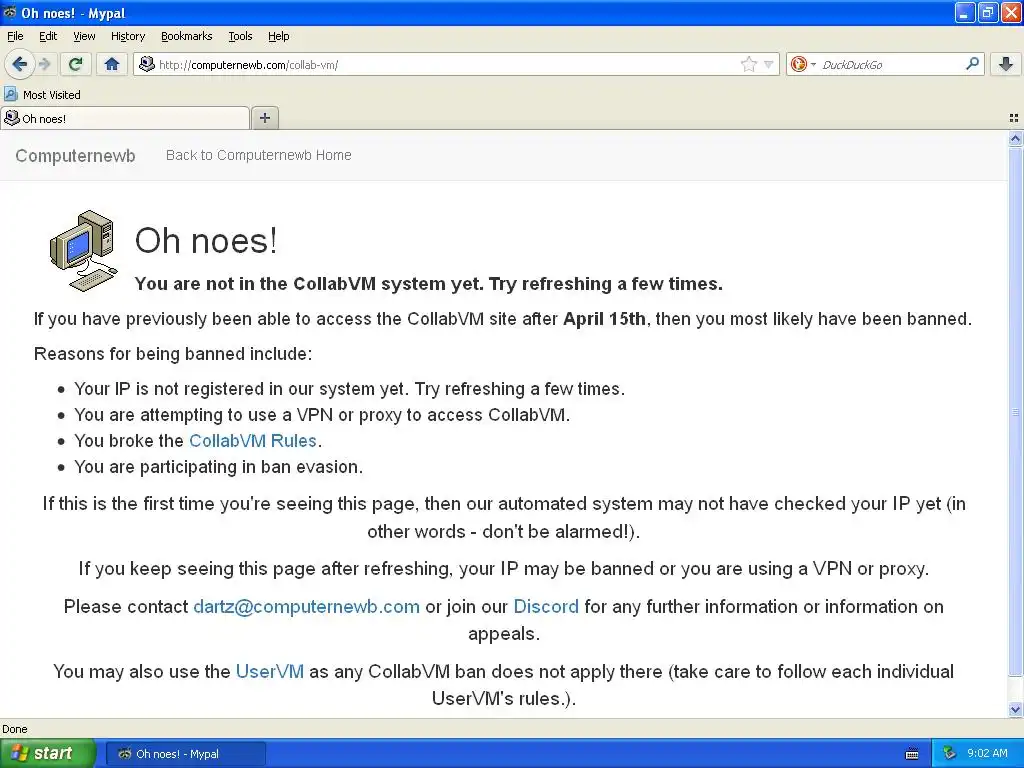Open the list-all-tabs grid icon
Screen dimensions: 1024x768
coord(1014,118)
